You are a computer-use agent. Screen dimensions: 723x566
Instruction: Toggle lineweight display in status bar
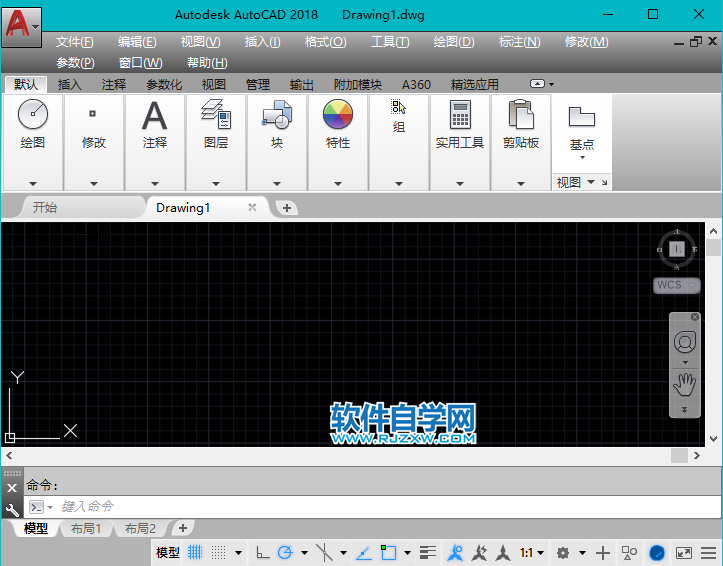428,552
